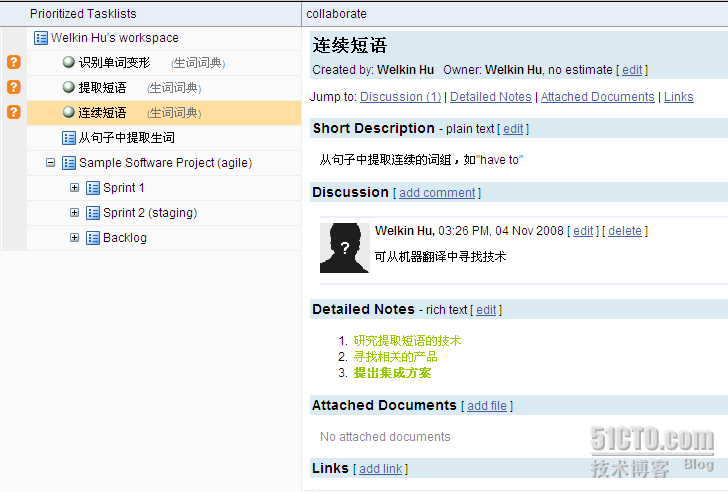The height and width of the screenshot is (492, 728).
Task: Click the 连续短语 task title heading
Action: tap(350, 45)
